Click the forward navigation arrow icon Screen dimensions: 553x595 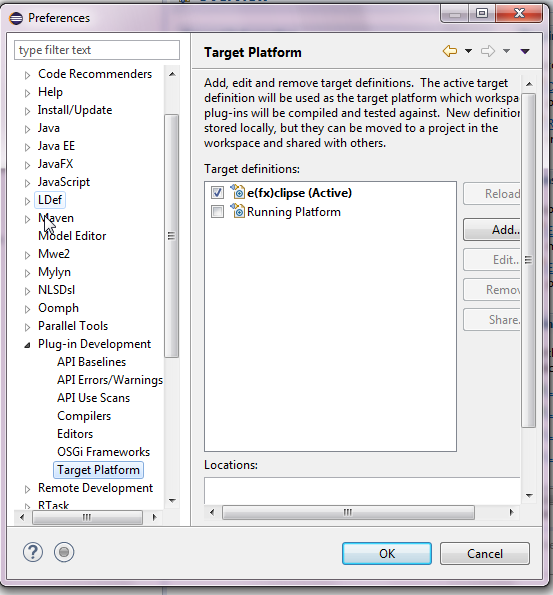coord(488,51)
